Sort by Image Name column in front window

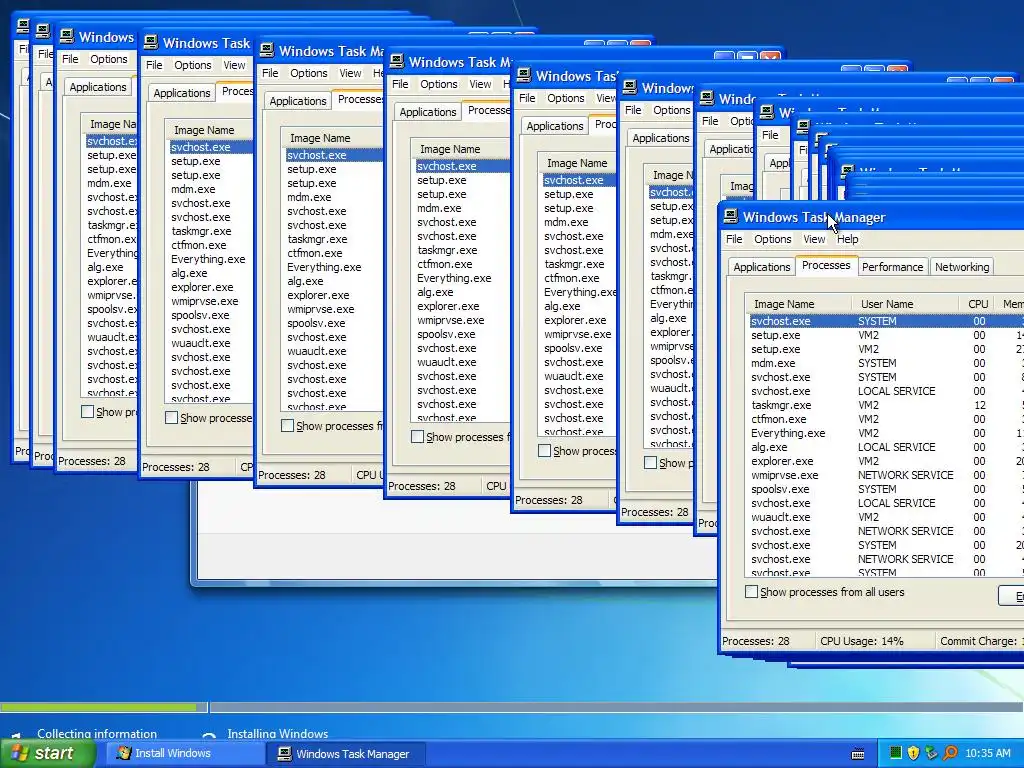pos(798,304)
